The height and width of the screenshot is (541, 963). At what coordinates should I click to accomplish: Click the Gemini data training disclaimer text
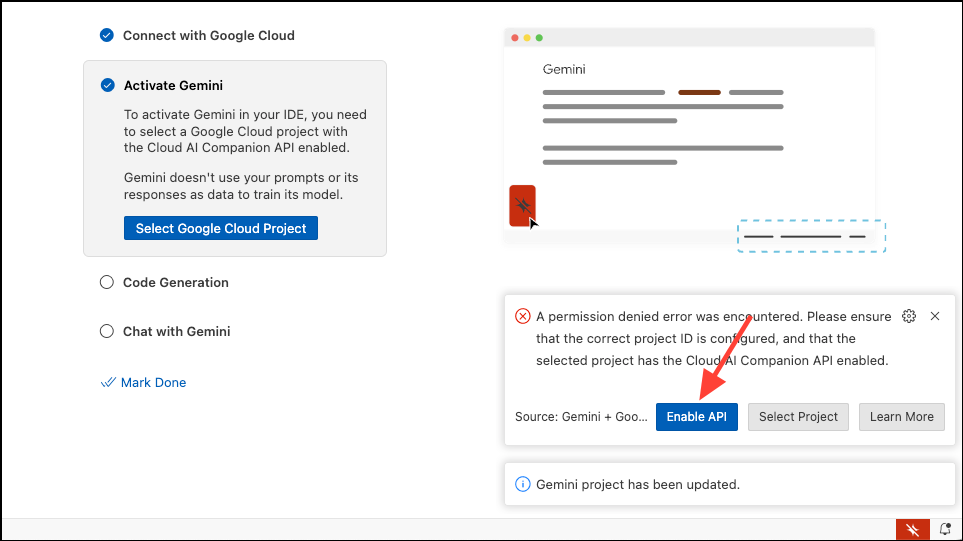(x=241, y=186)
